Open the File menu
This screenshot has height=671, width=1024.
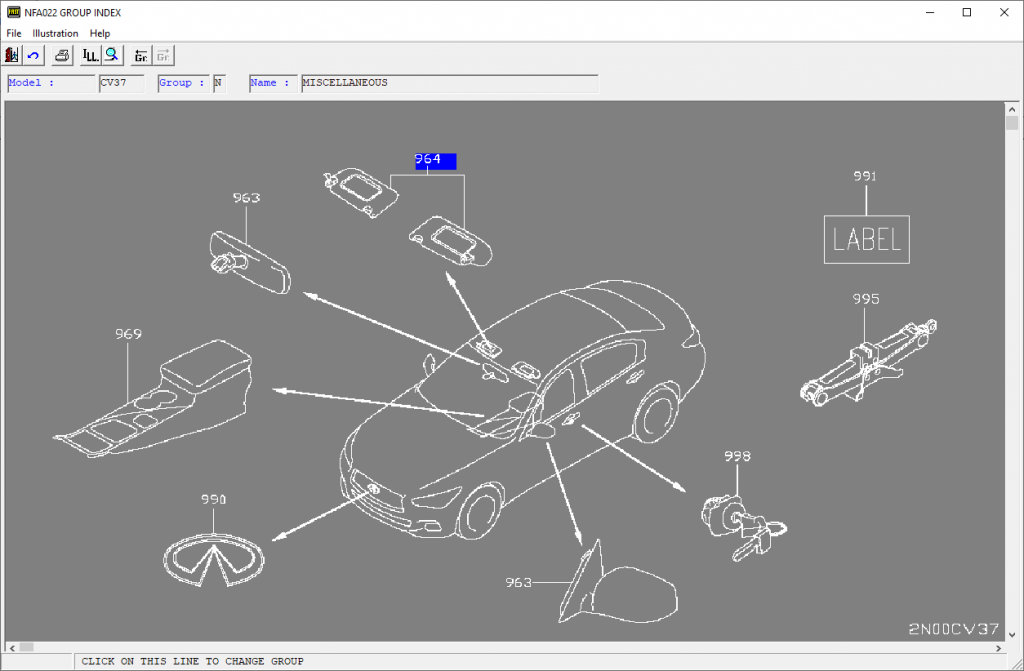(x=13, y=33)
